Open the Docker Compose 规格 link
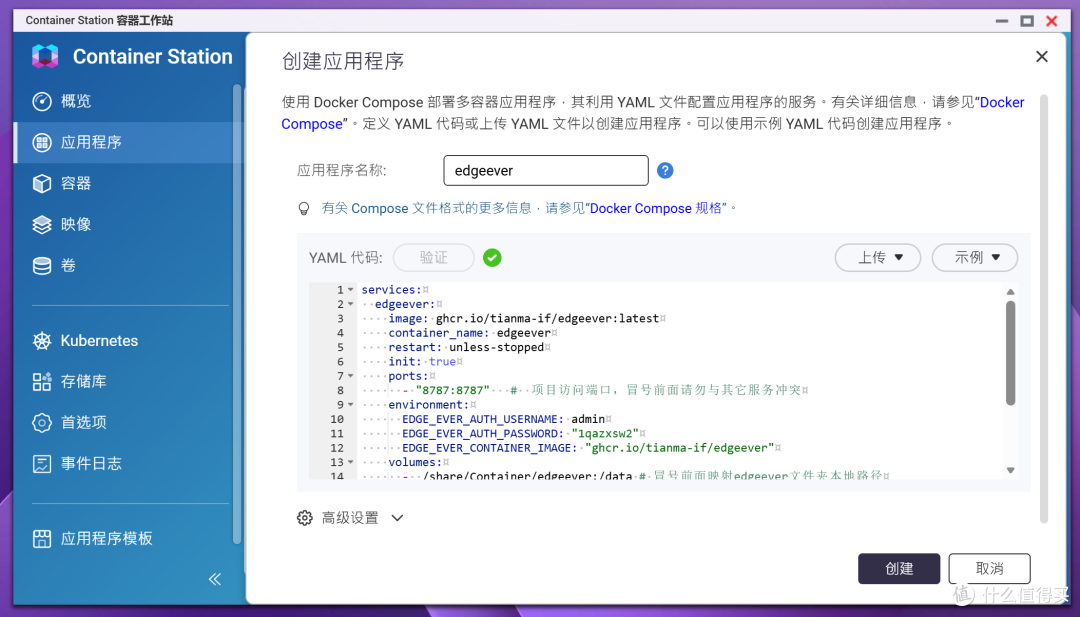Image resolution: width=1080 pixels, height=617 pixels. [x=656, y=208]
